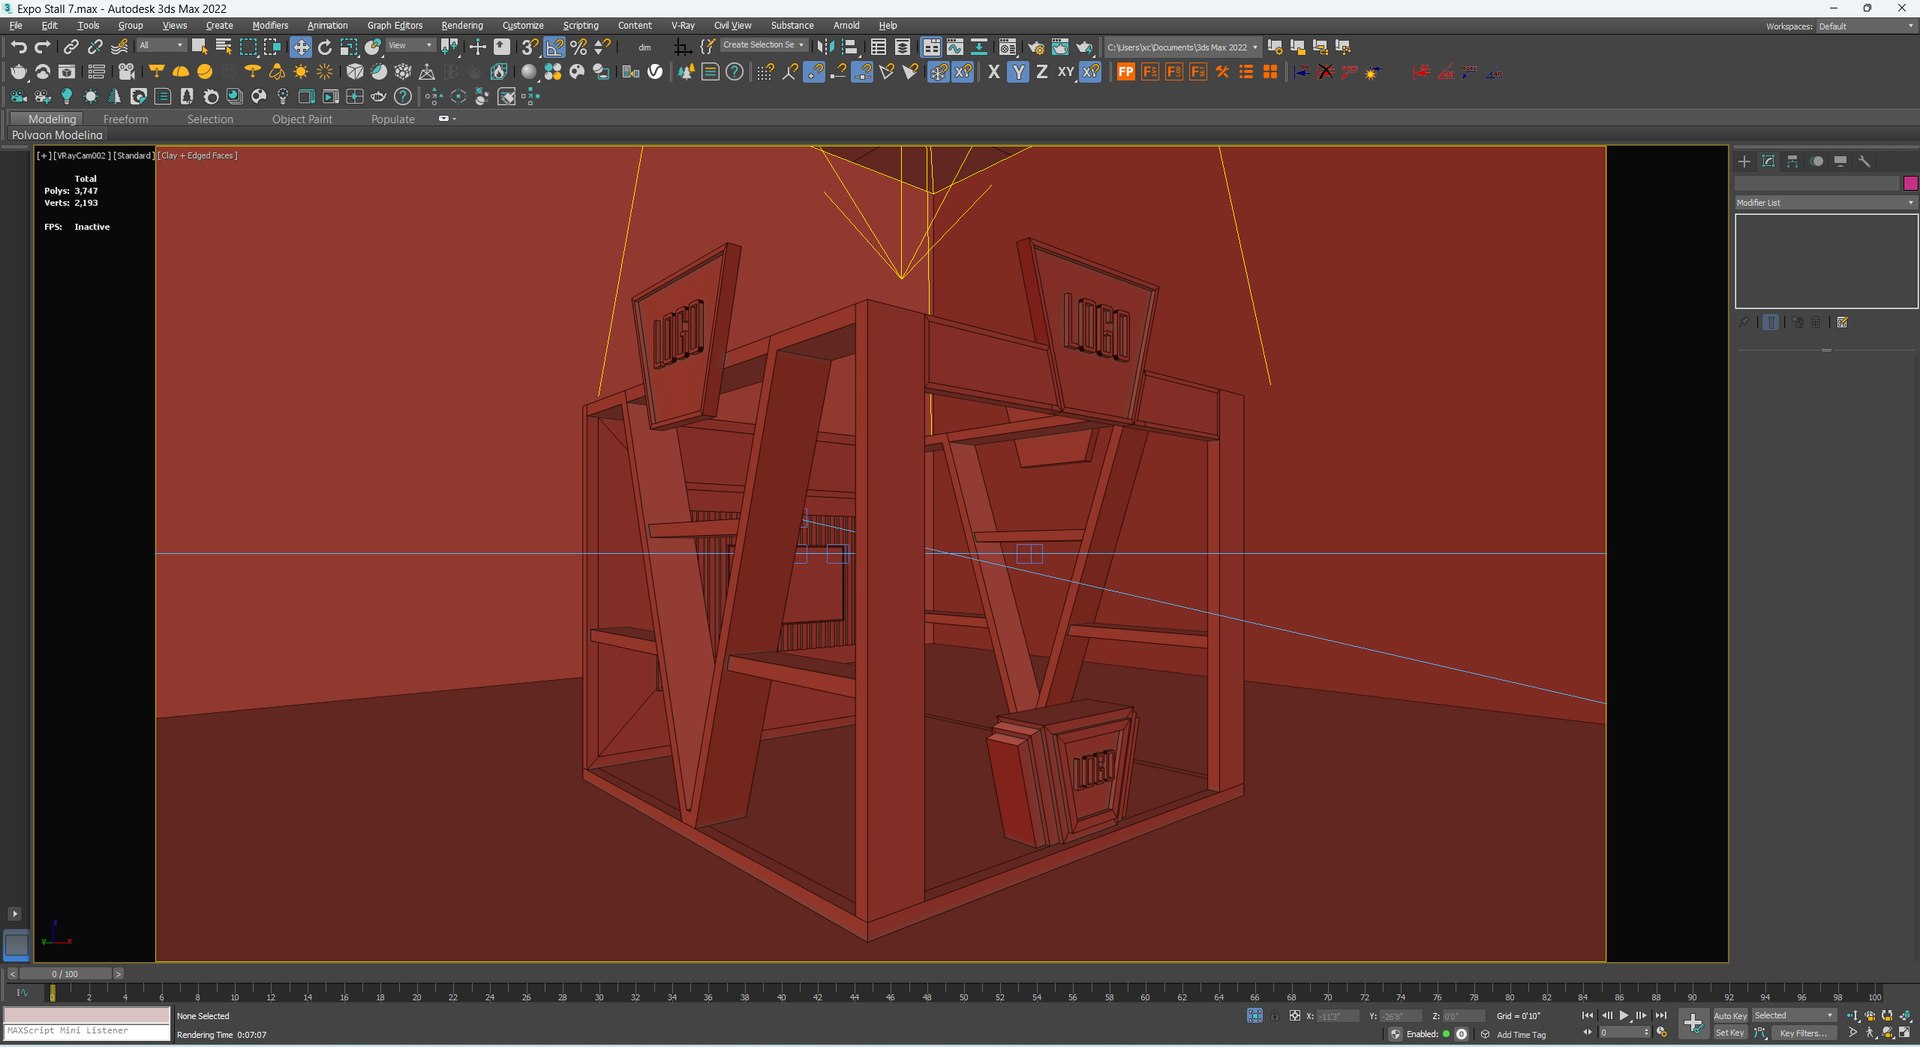The height and width of the screenshot is (1047, 1920).
Task: Open the ribbon options dropdown arrow
Action: pyautogui.click(x=447, y=119)
